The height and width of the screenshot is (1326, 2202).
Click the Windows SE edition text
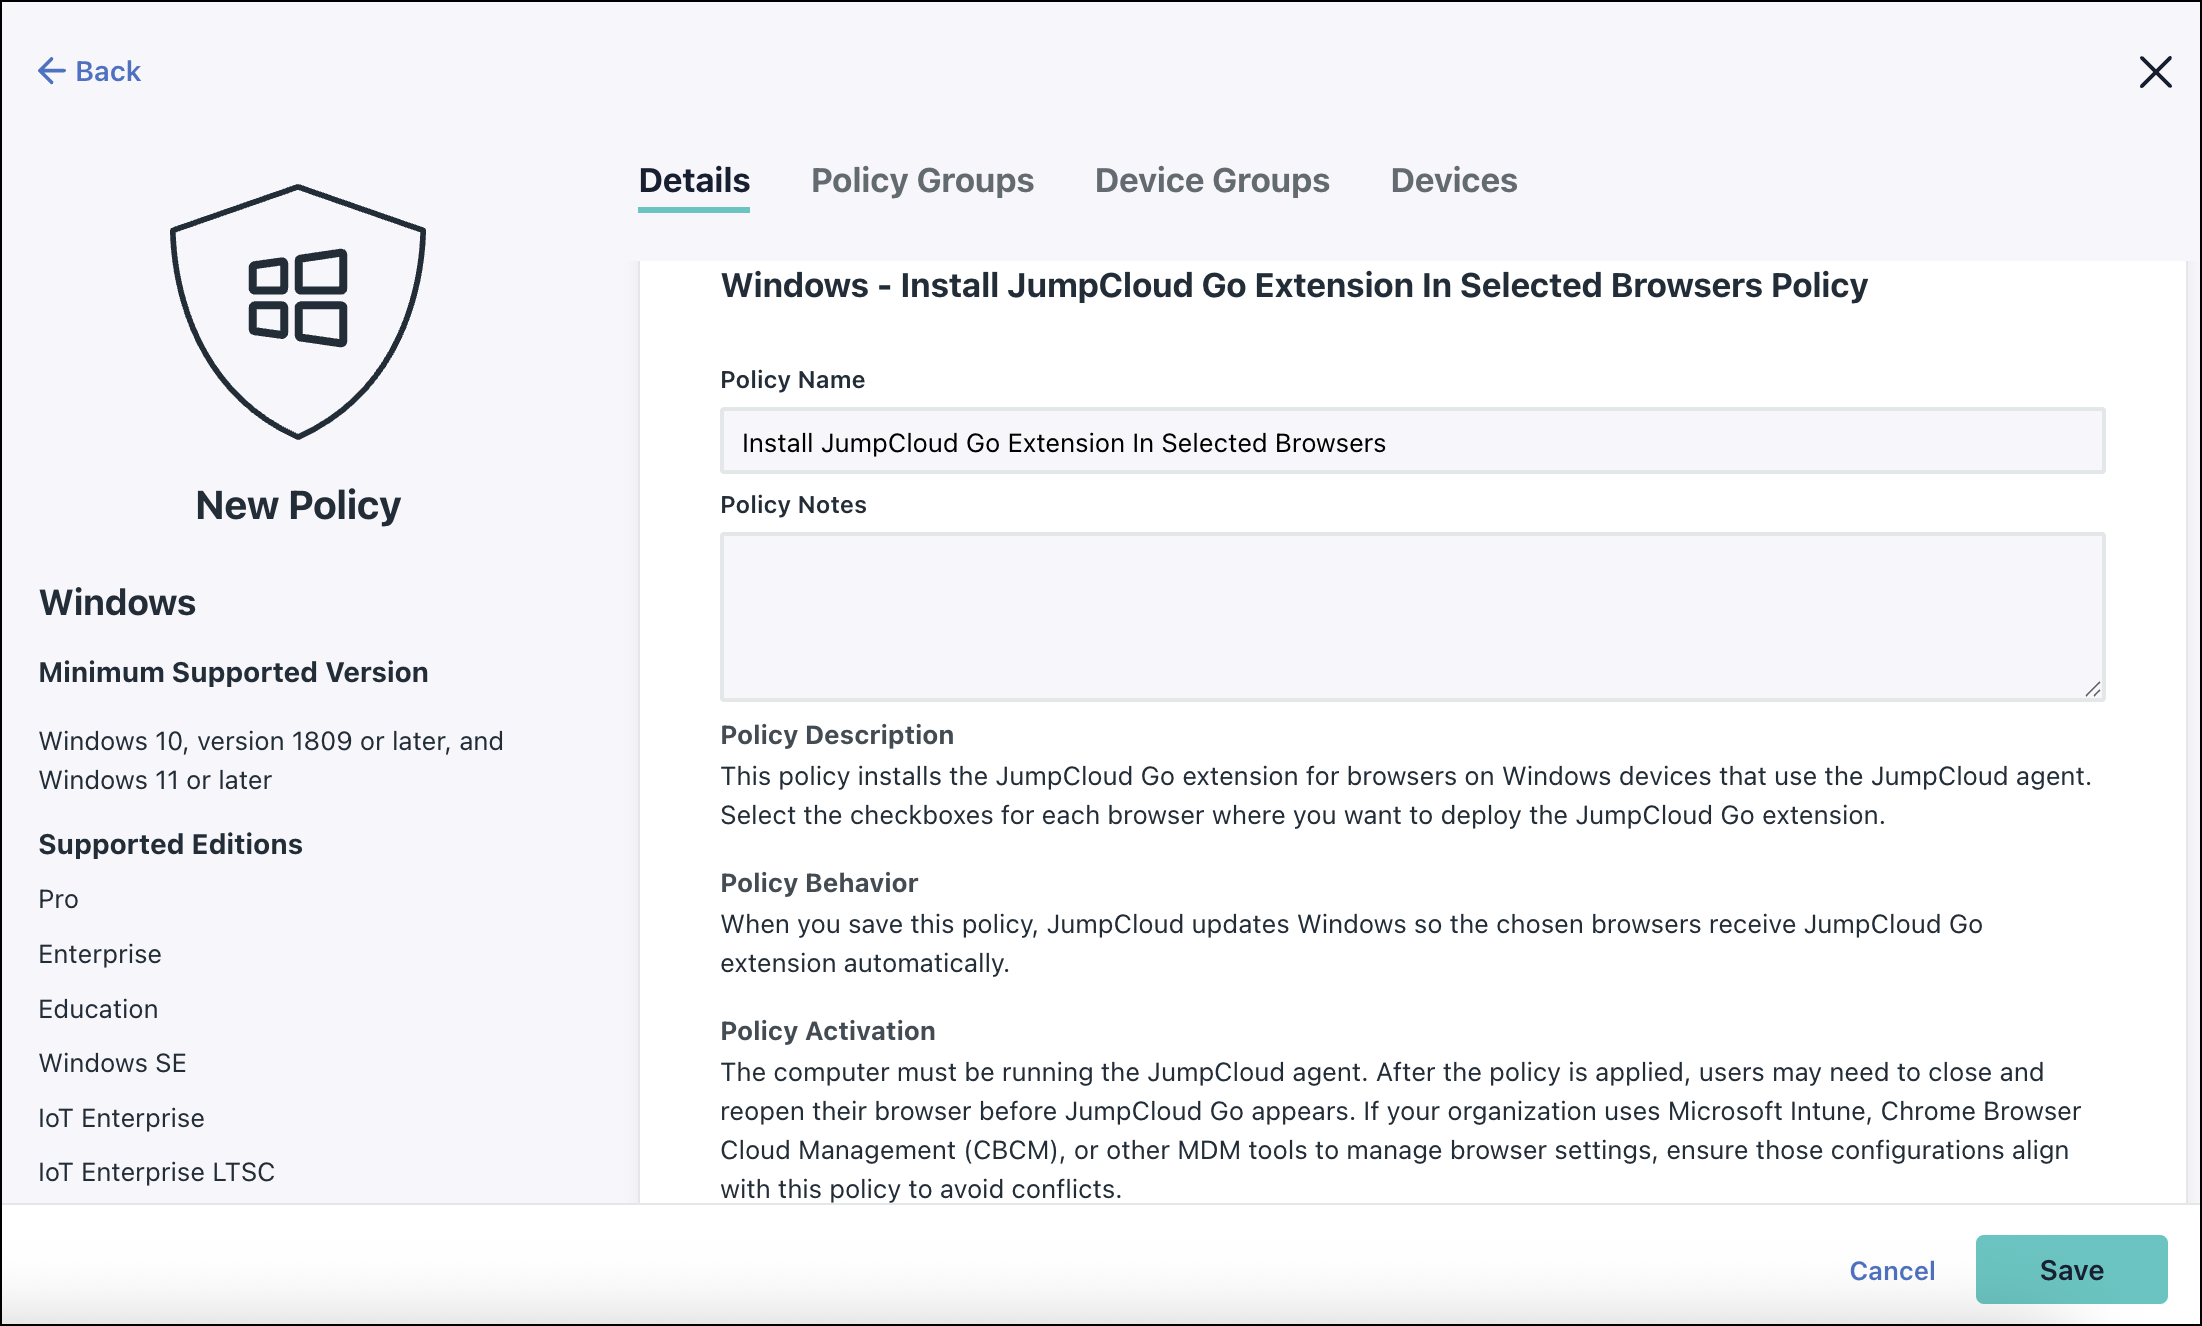pos(112,1063)
